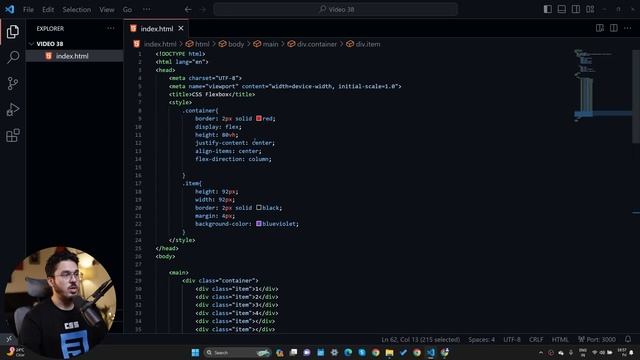Open the Go menu
Viewport: 640px width, 360px height.
127,9
